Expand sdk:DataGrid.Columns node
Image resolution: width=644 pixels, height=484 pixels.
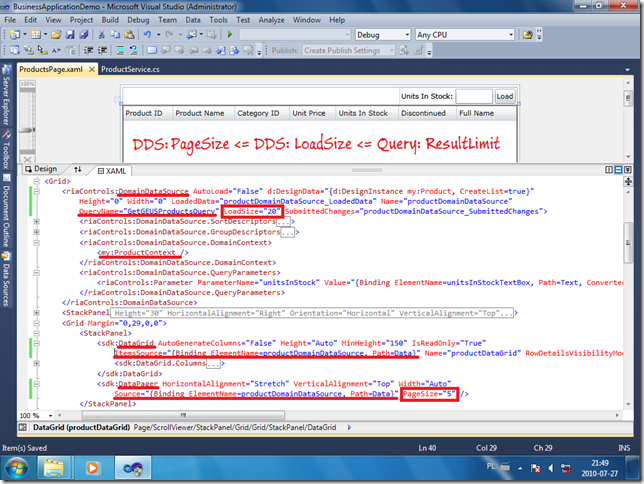[x=37, y=364]
